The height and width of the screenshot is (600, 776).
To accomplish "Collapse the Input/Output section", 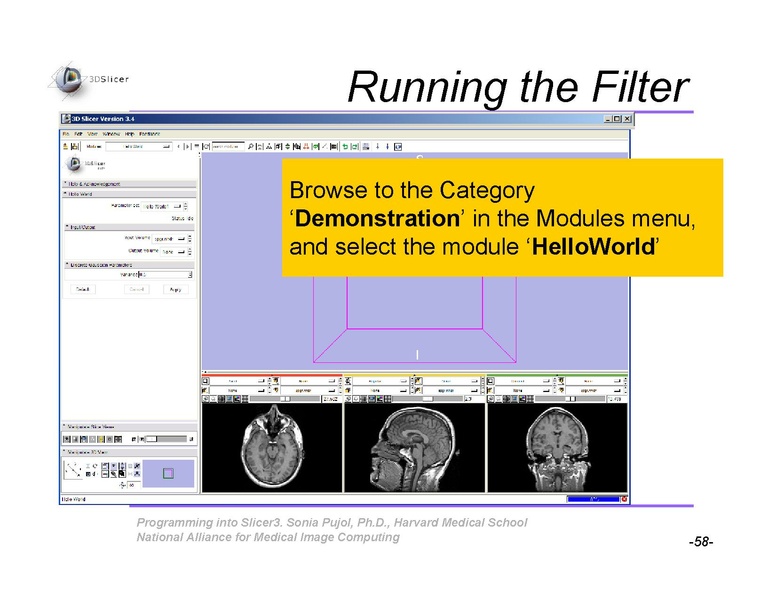I will pyautogui.click(x=130, y=227).
